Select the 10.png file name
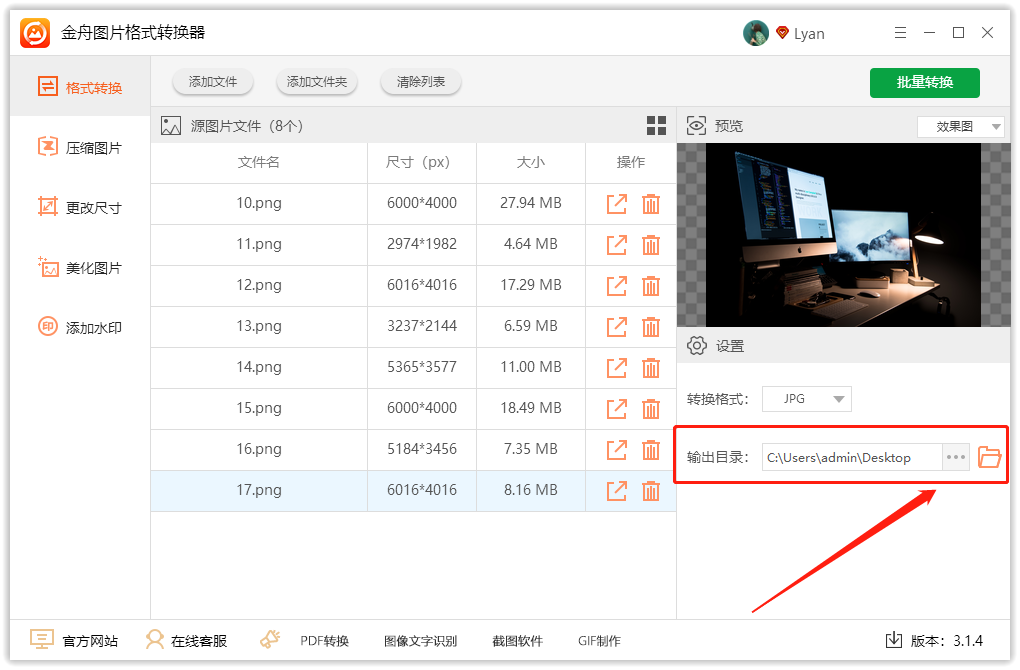1020x670 pixels. (x=259, y=203)
